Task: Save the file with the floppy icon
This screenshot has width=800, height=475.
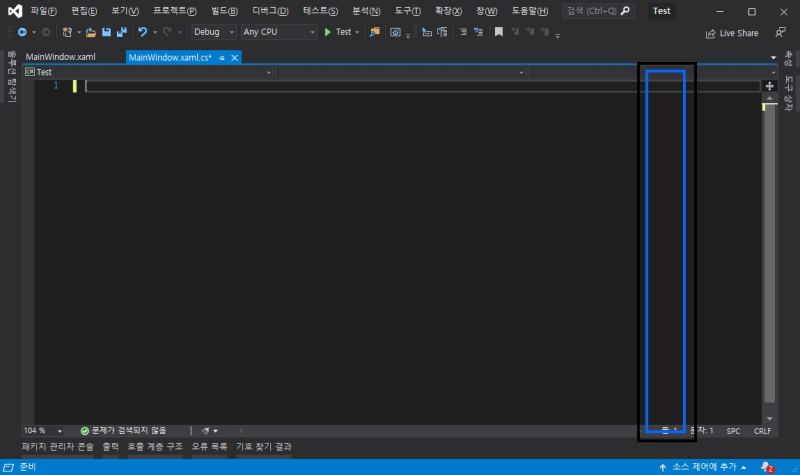Action: pyautogui.click(x=106, y=32)
